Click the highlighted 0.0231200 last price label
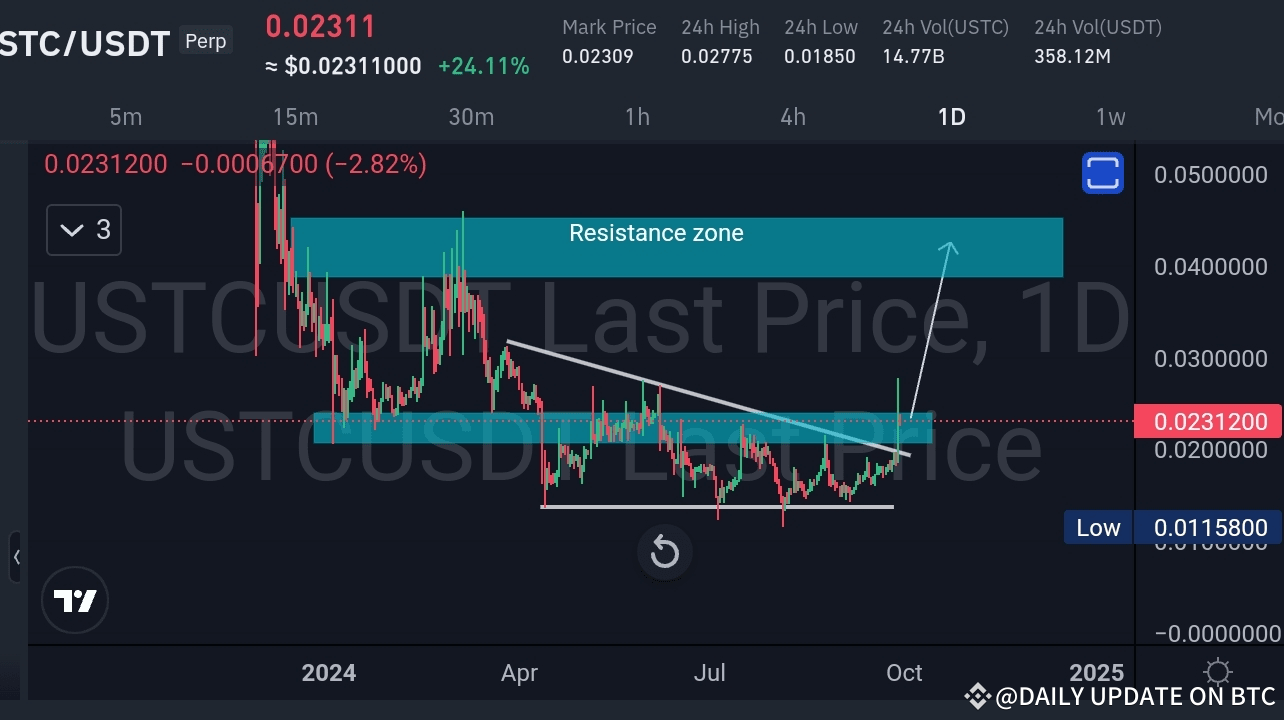Screen dimensions: 1284x720 [1210, 421]
